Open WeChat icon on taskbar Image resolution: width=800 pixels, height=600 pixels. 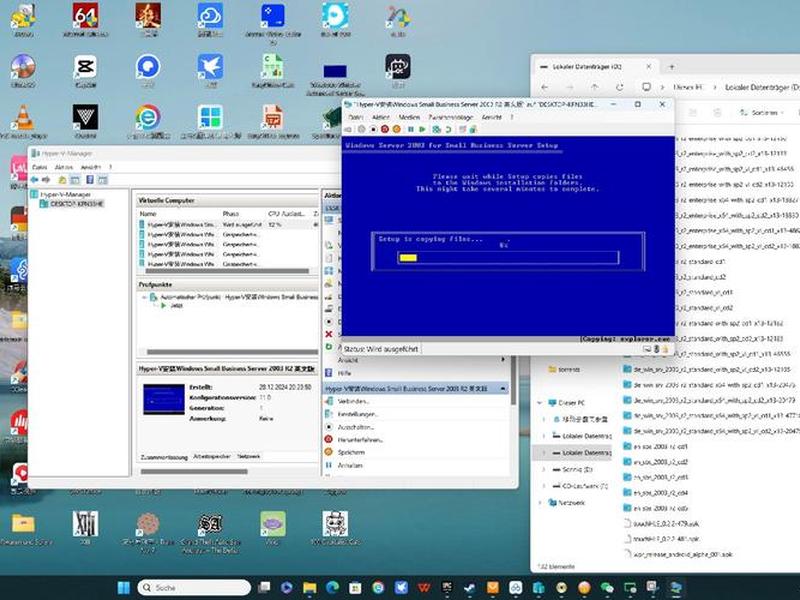point(607,588)
